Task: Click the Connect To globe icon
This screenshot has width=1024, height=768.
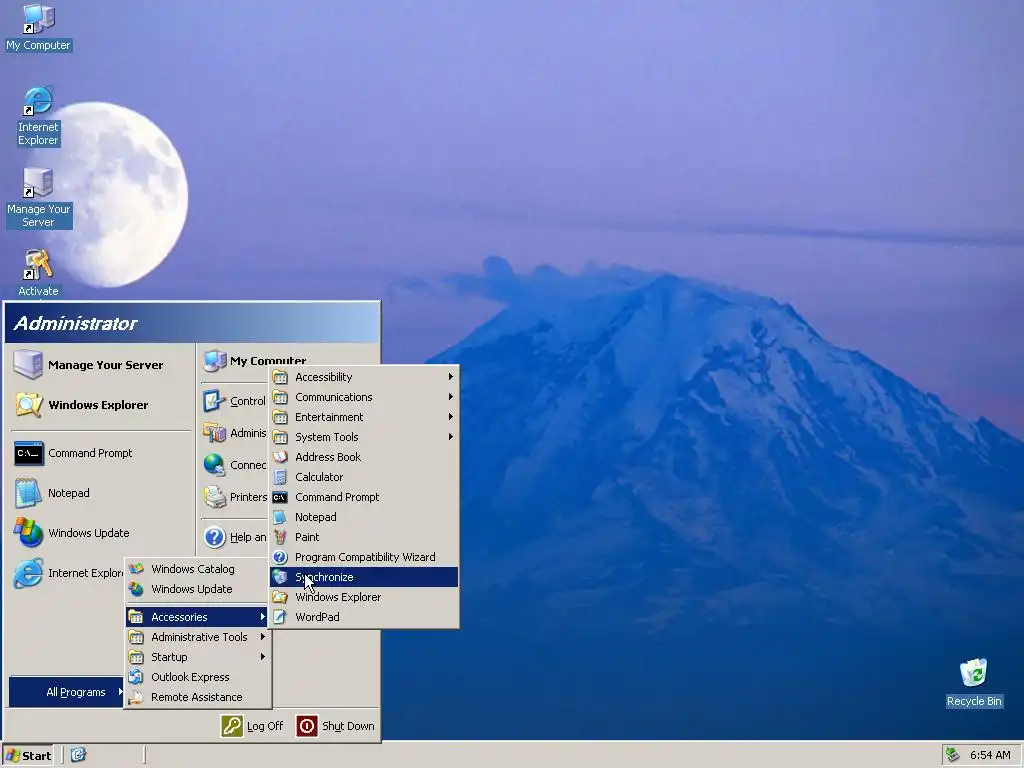Action: click(214, 465)
